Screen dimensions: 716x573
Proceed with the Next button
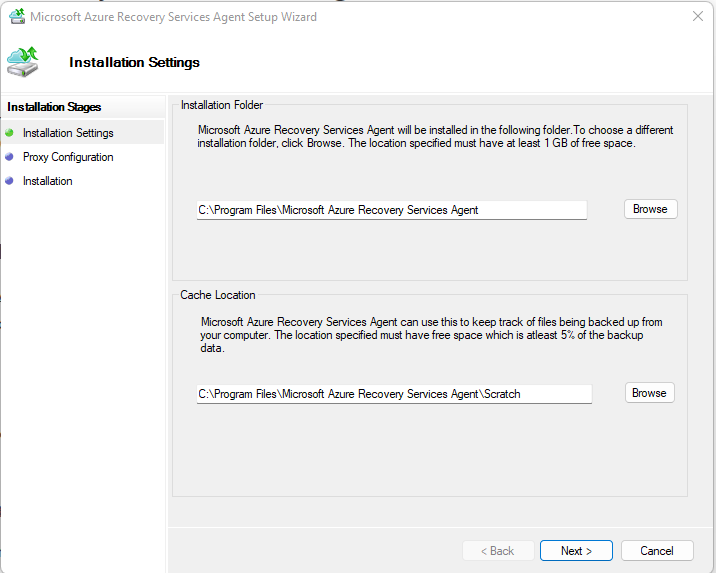click(576, 551)
